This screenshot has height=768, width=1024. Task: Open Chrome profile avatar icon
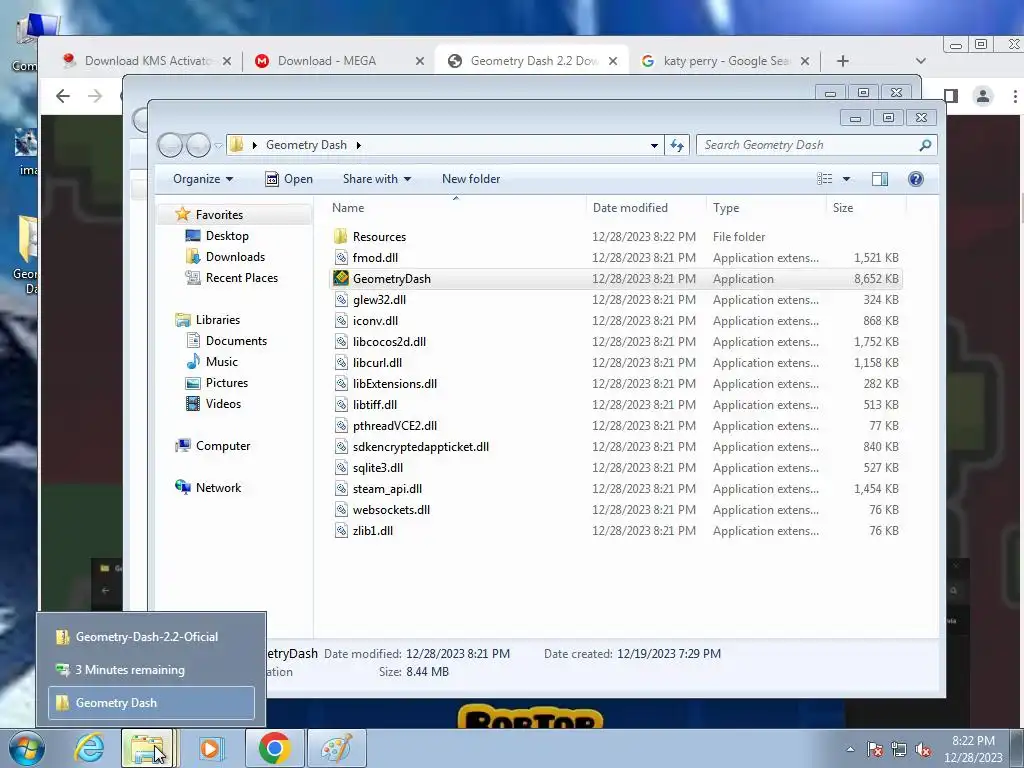pos(982,97)
